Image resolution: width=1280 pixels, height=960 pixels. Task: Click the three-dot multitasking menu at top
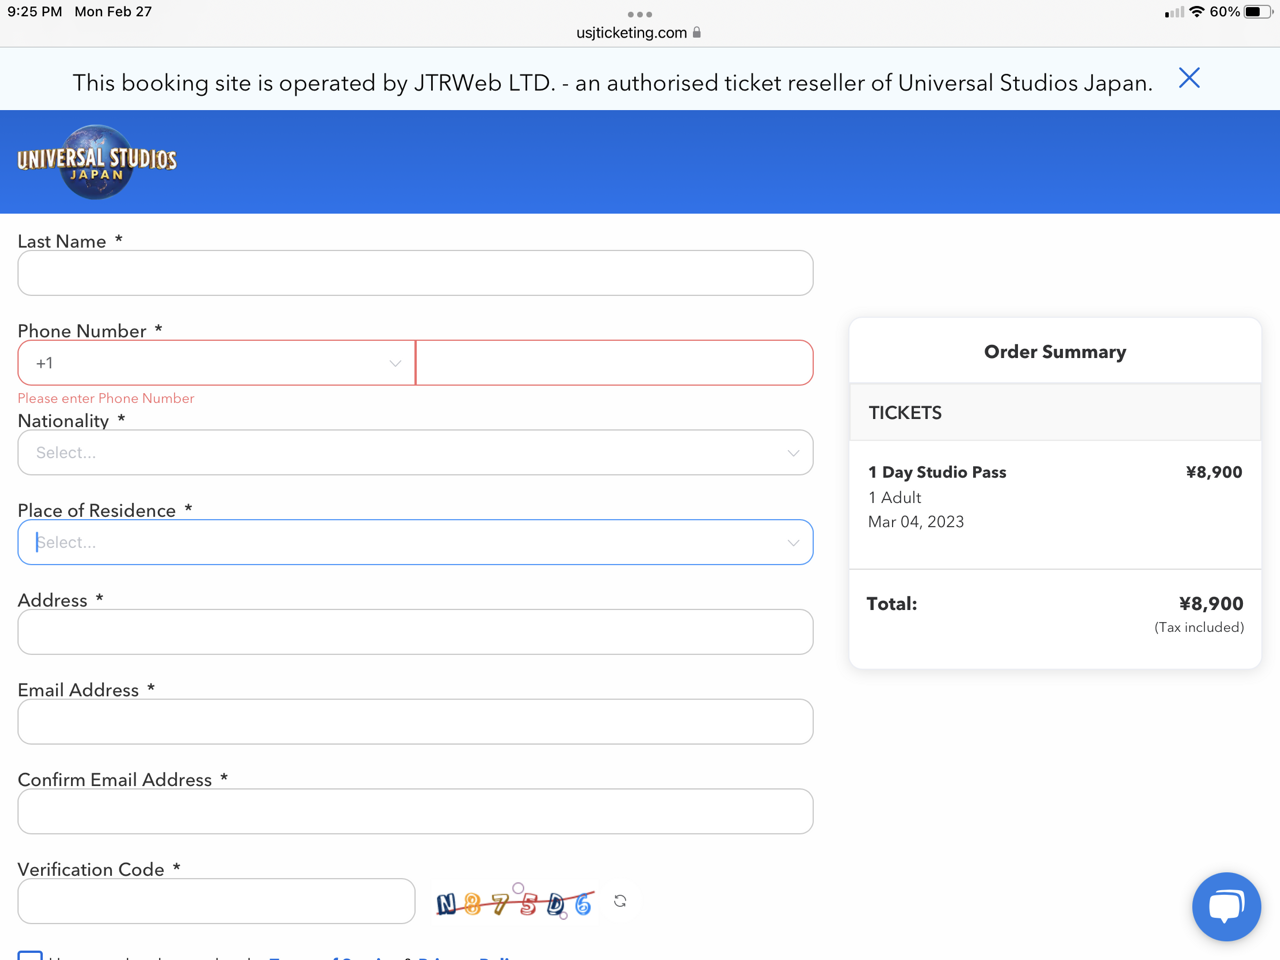[x=640, y=14]
